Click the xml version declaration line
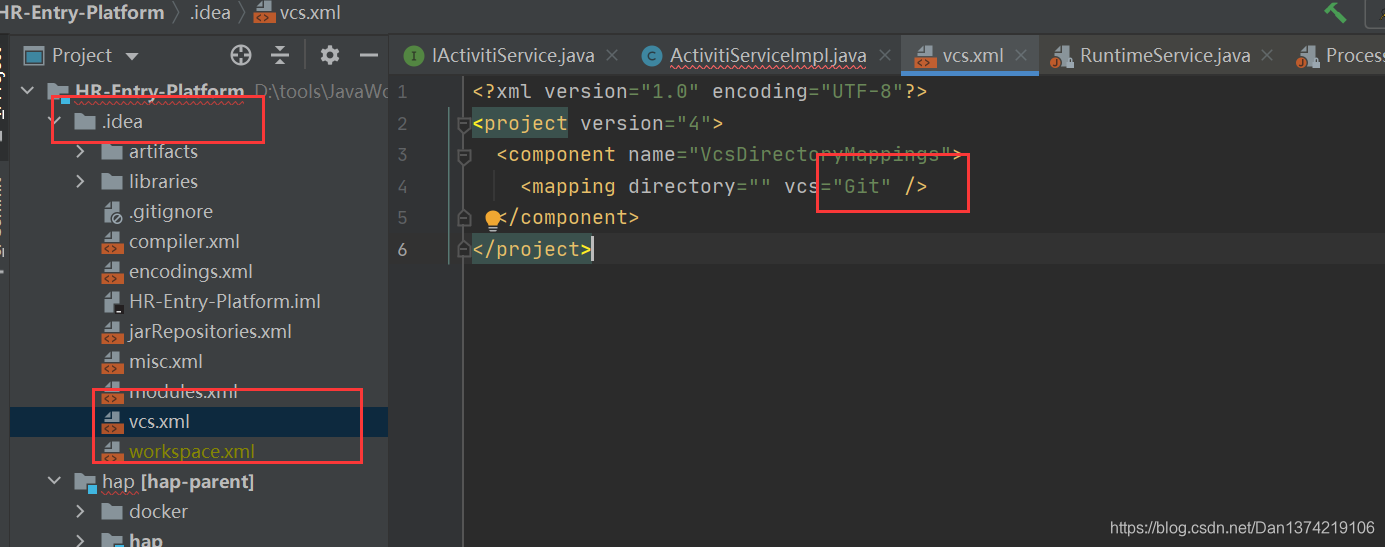 pyautogui.click(x=700, y=92)
